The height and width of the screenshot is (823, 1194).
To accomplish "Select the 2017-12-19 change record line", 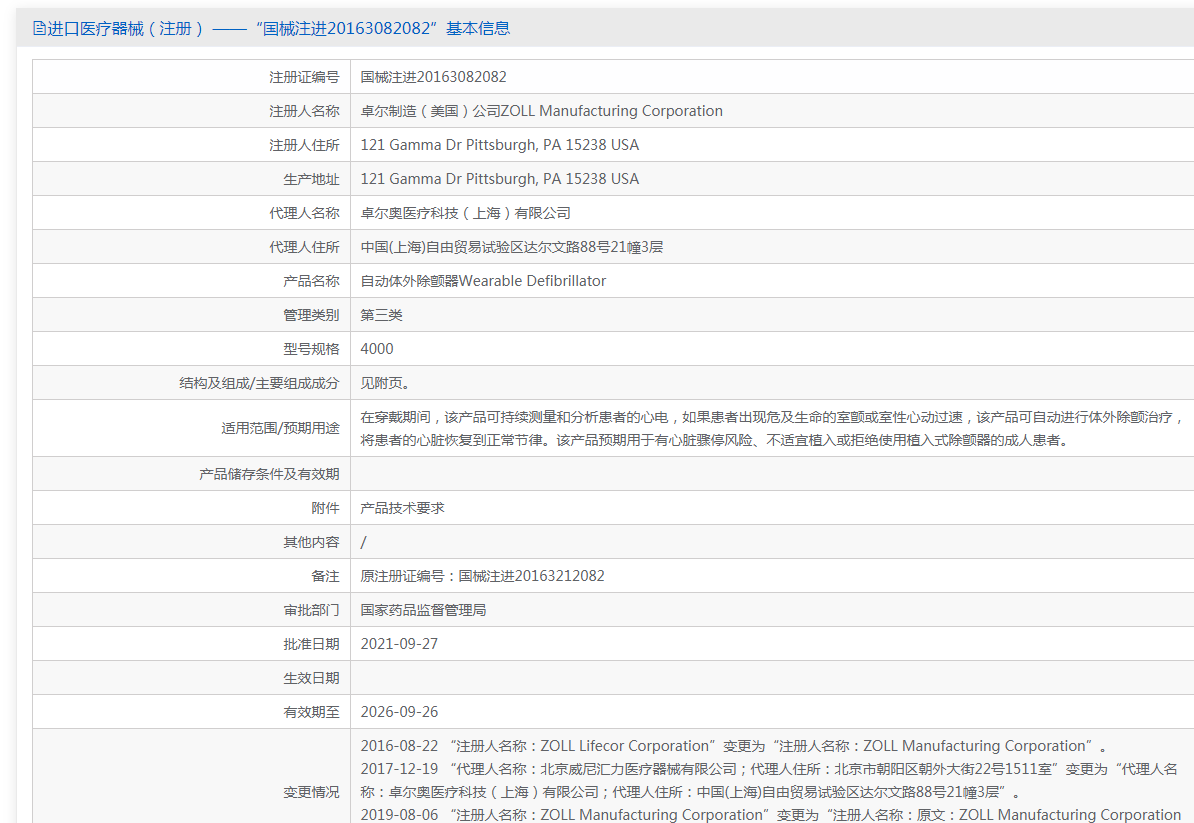I will 769,780.
